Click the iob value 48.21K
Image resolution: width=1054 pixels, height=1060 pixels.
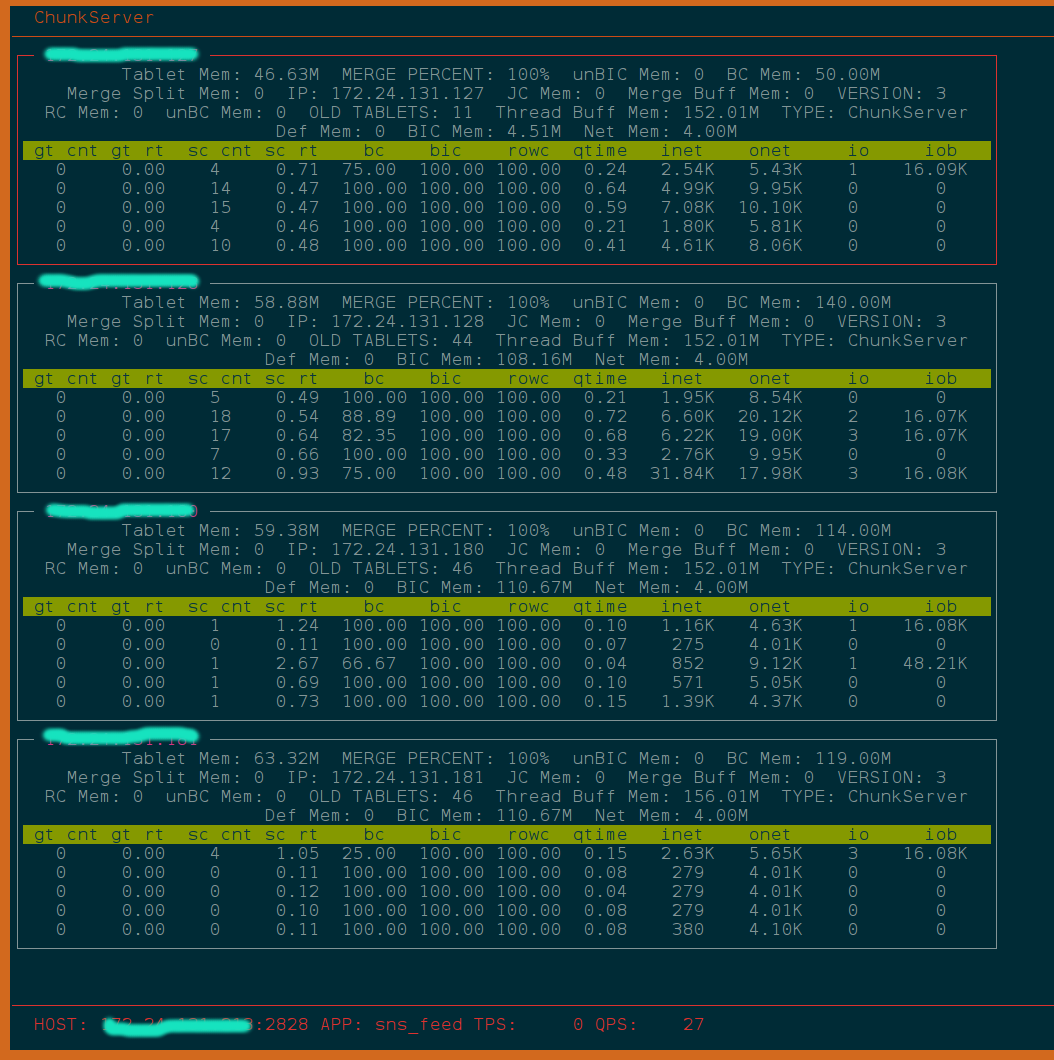pos(936,663)
